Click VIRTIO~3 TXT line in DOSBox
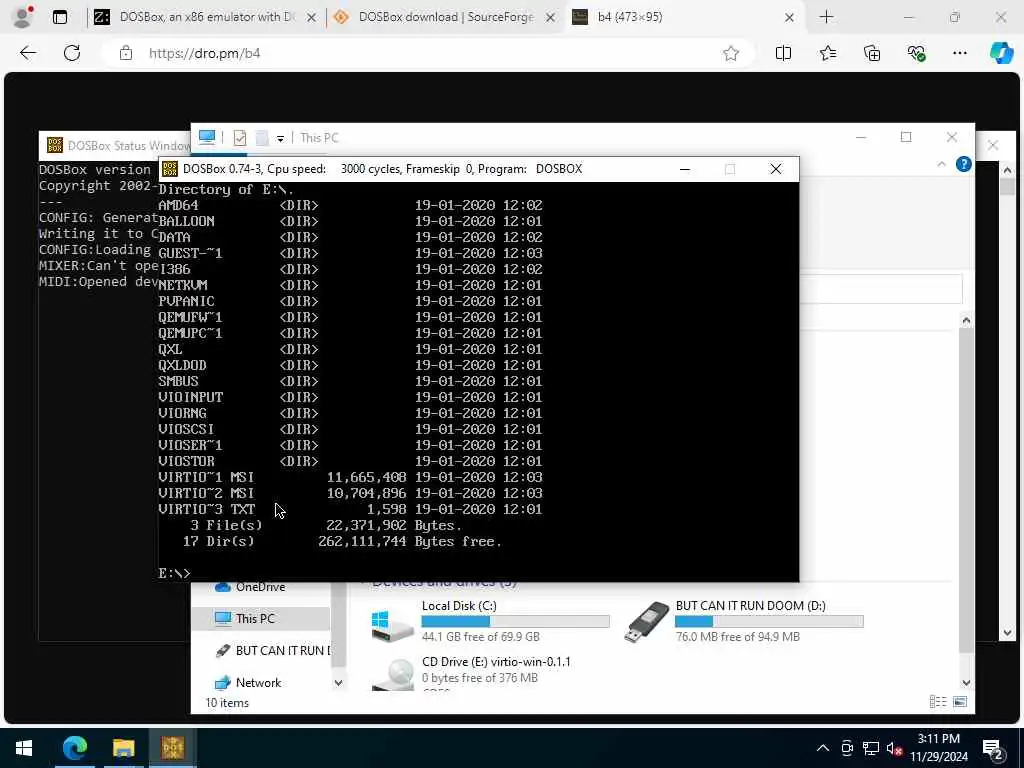 point(350,509)
